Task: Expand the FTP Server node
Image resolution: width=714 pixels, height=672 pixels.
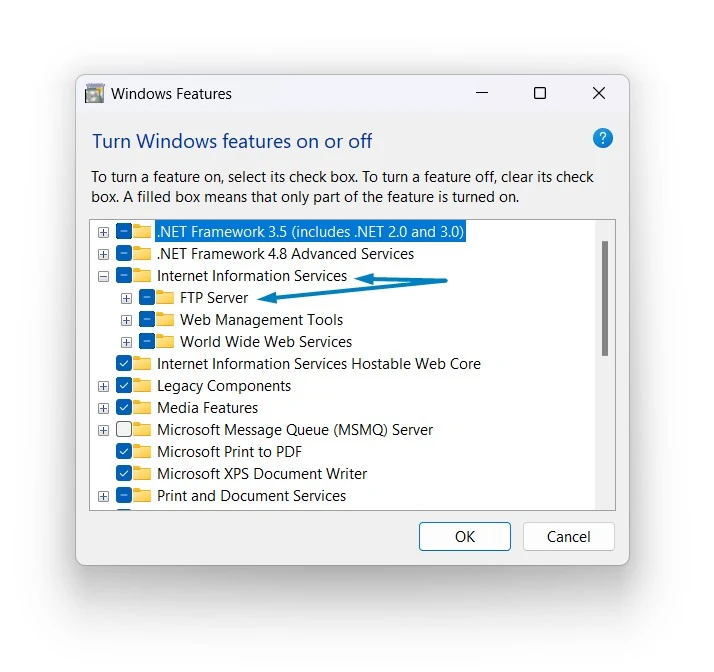Action: pyautogui.click(x=126, y=298)
